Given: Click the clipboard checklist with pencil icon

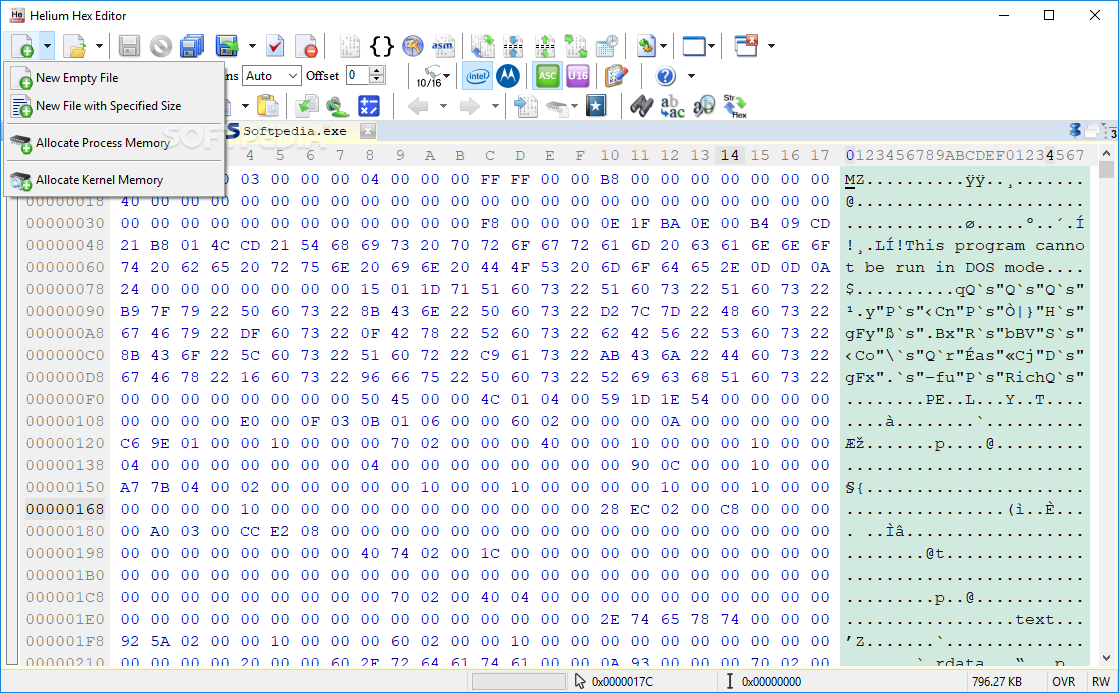Looking at the screenshot, I should click(615, 76).
